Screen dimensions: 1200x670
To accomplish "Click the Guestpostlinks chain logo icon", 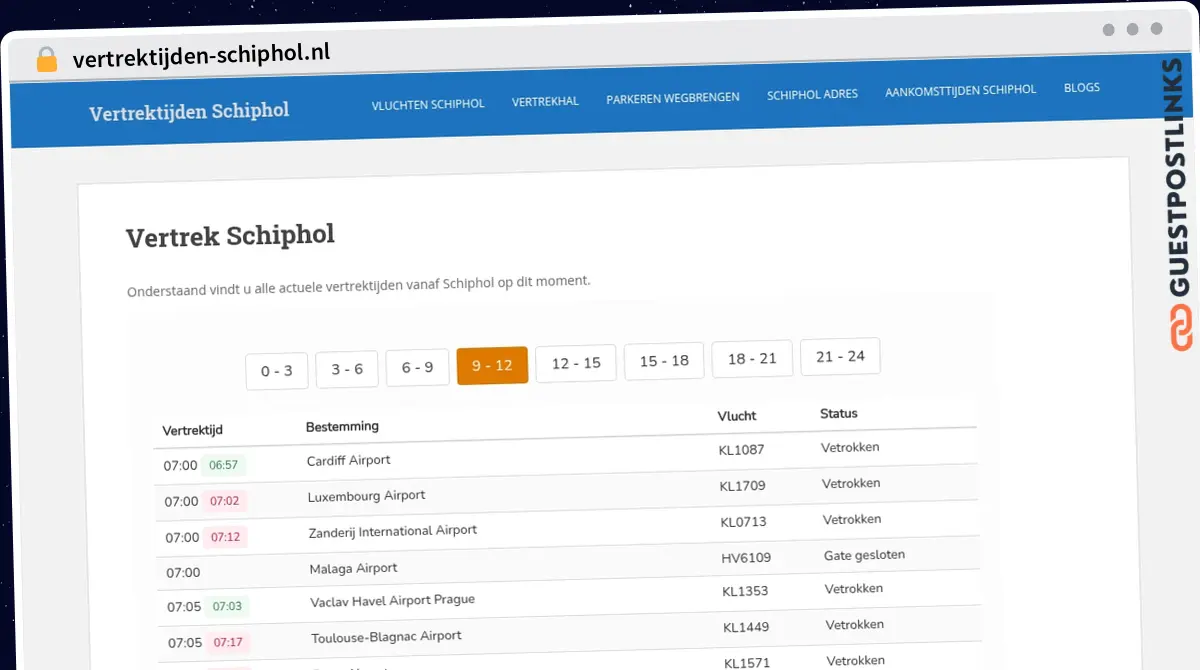I will tap(1181, 329).
